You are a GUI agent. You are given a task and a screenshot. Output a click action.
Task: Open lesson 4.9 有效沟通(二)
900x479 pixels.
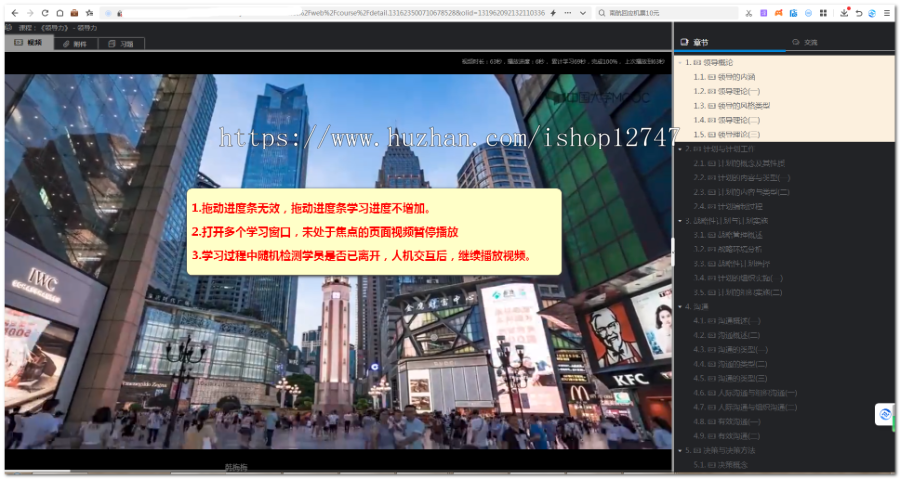coord(727,436)
